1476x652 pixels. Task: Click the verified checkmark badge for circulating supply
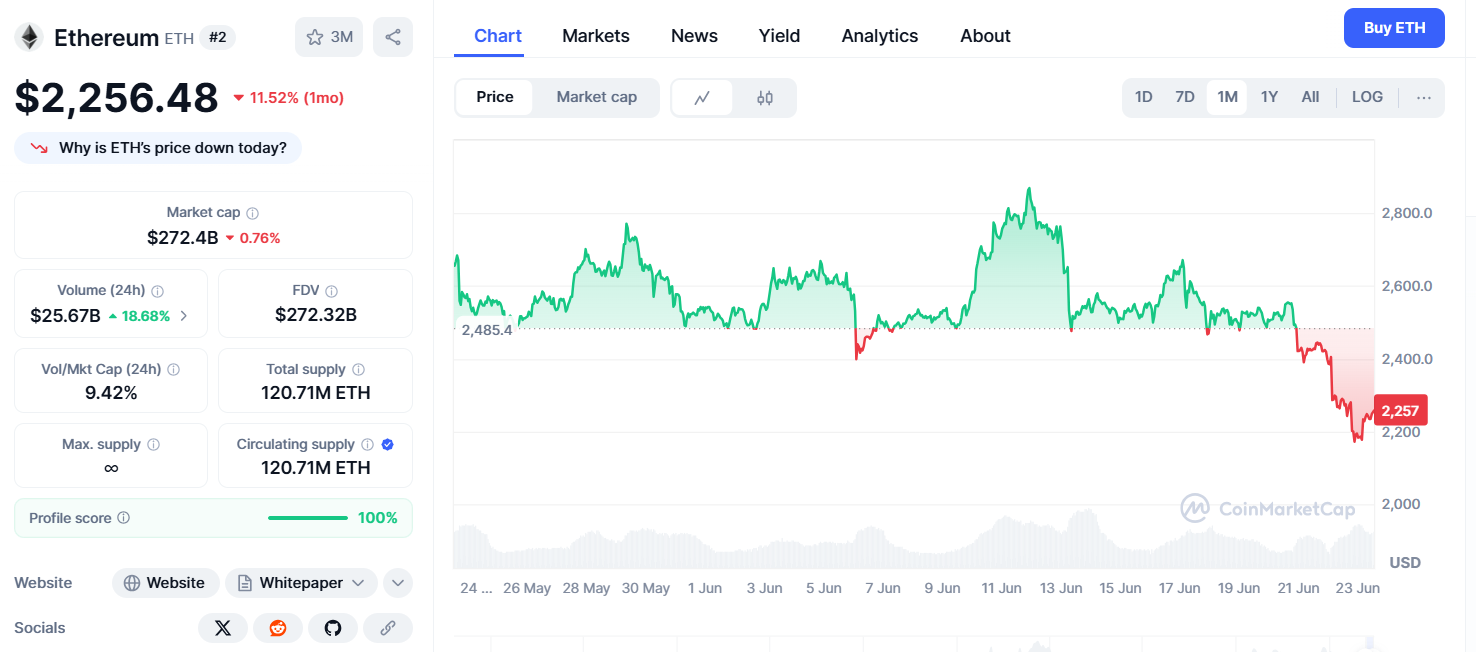(388, 444)
